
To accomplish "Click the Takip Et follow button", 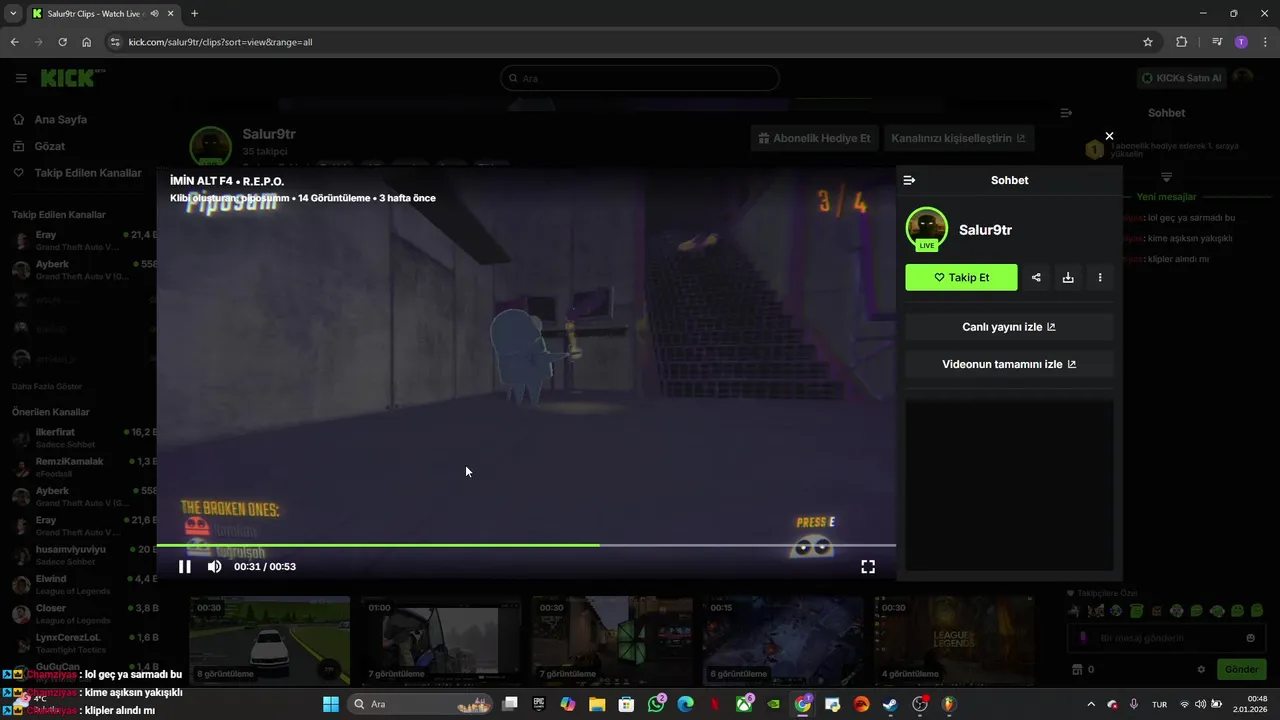I will (961, 278).
